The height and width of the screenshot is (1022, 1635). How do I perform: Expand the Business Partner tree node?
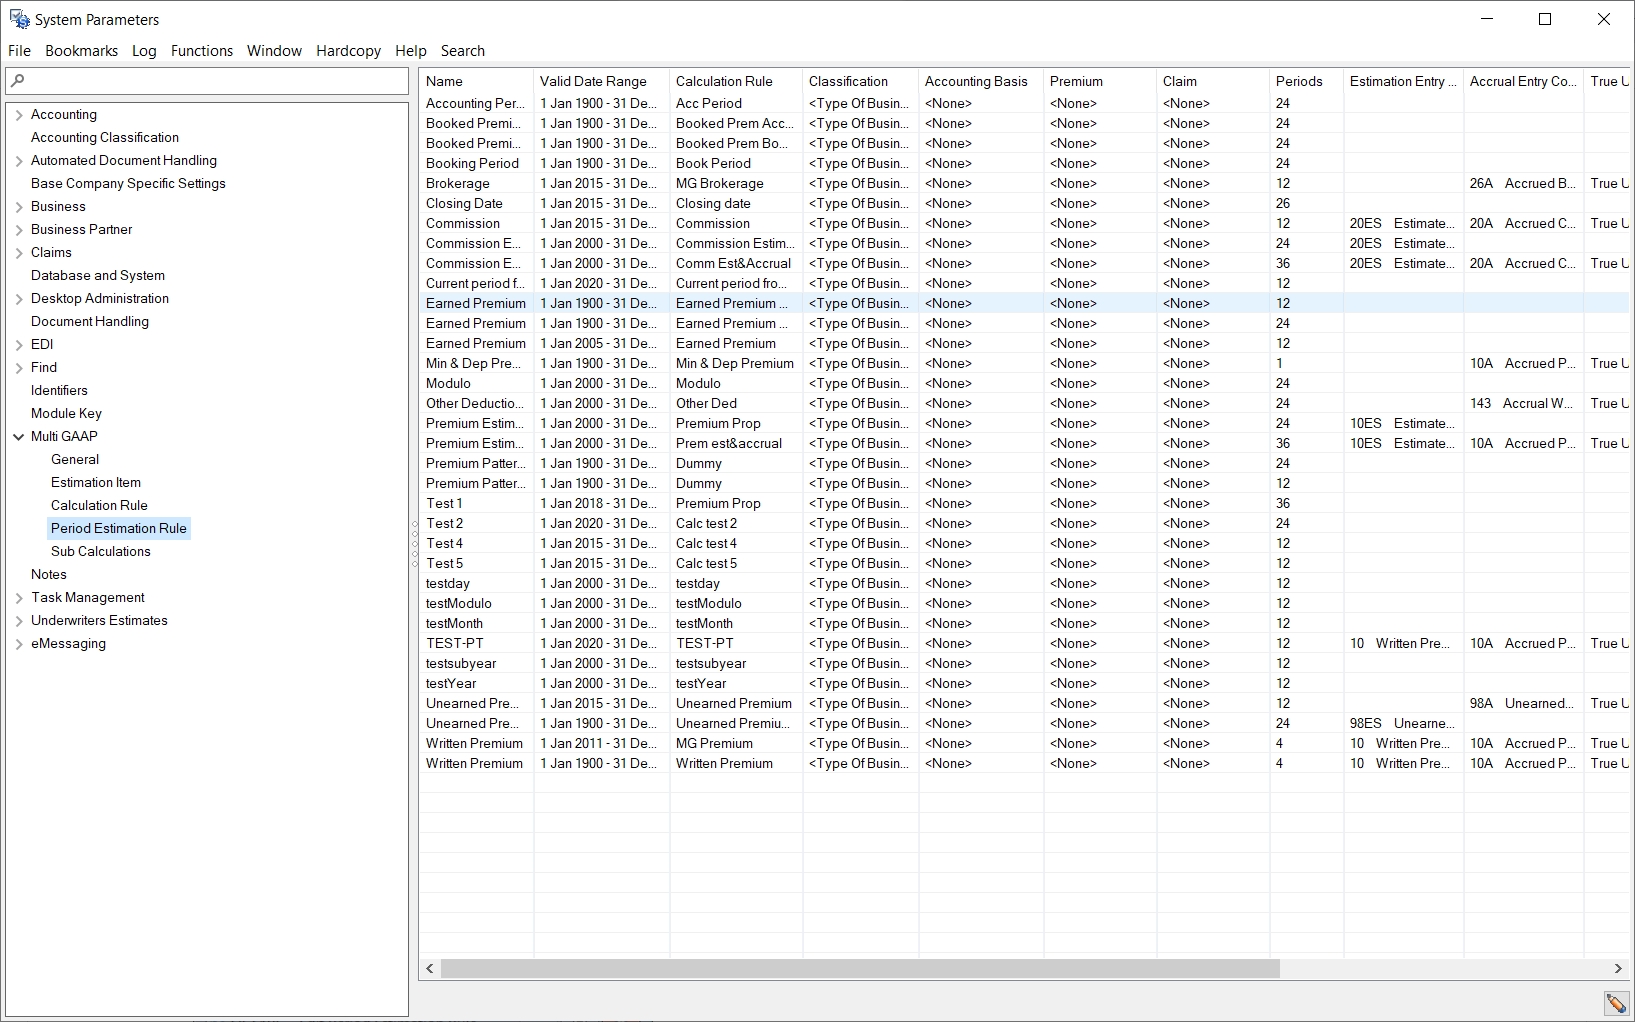pos(19,230)
